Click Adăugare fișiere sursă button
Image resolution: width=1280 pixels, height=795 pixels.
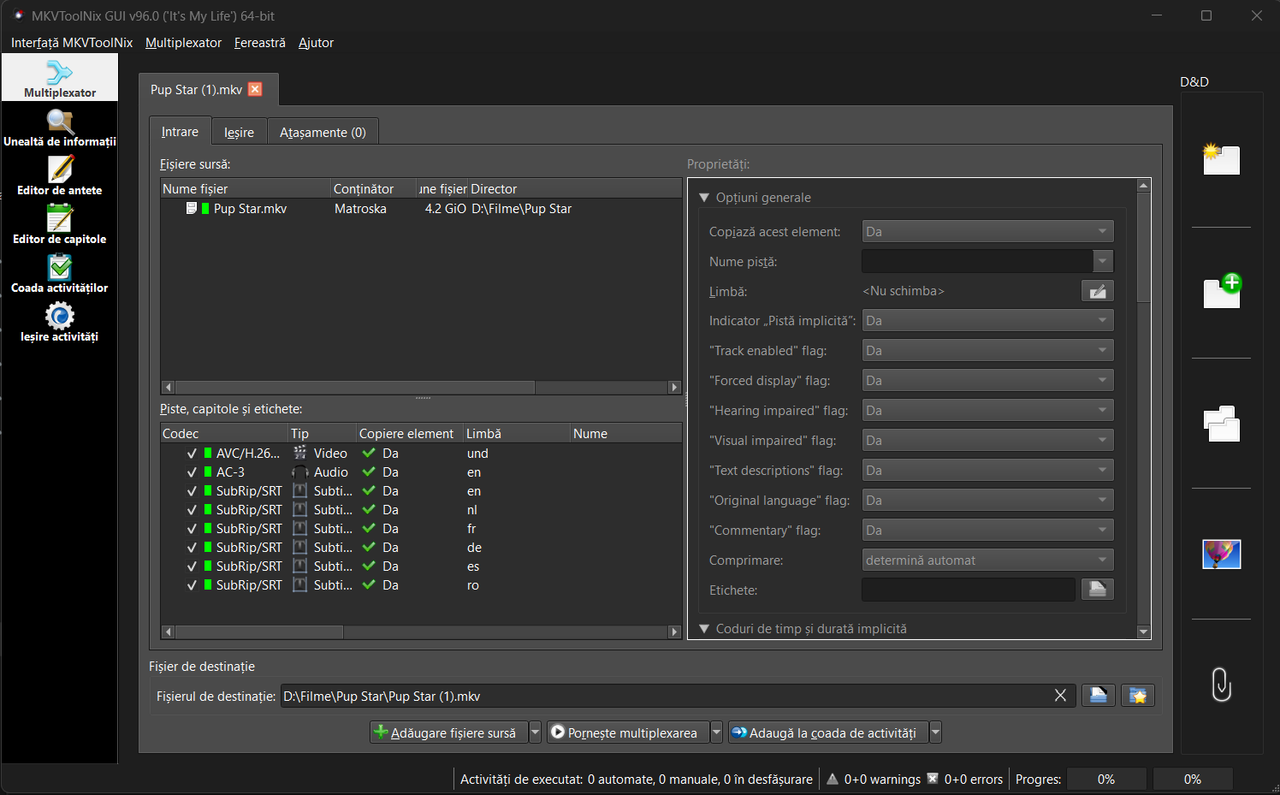click(x=449, y=733)
